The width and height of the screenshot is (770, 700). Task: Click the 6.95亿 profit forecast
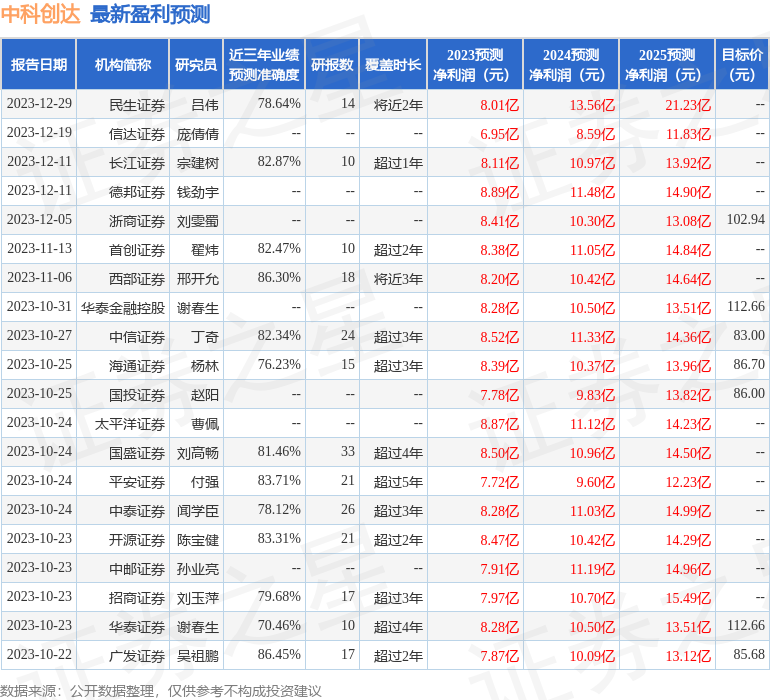[499, 134]
